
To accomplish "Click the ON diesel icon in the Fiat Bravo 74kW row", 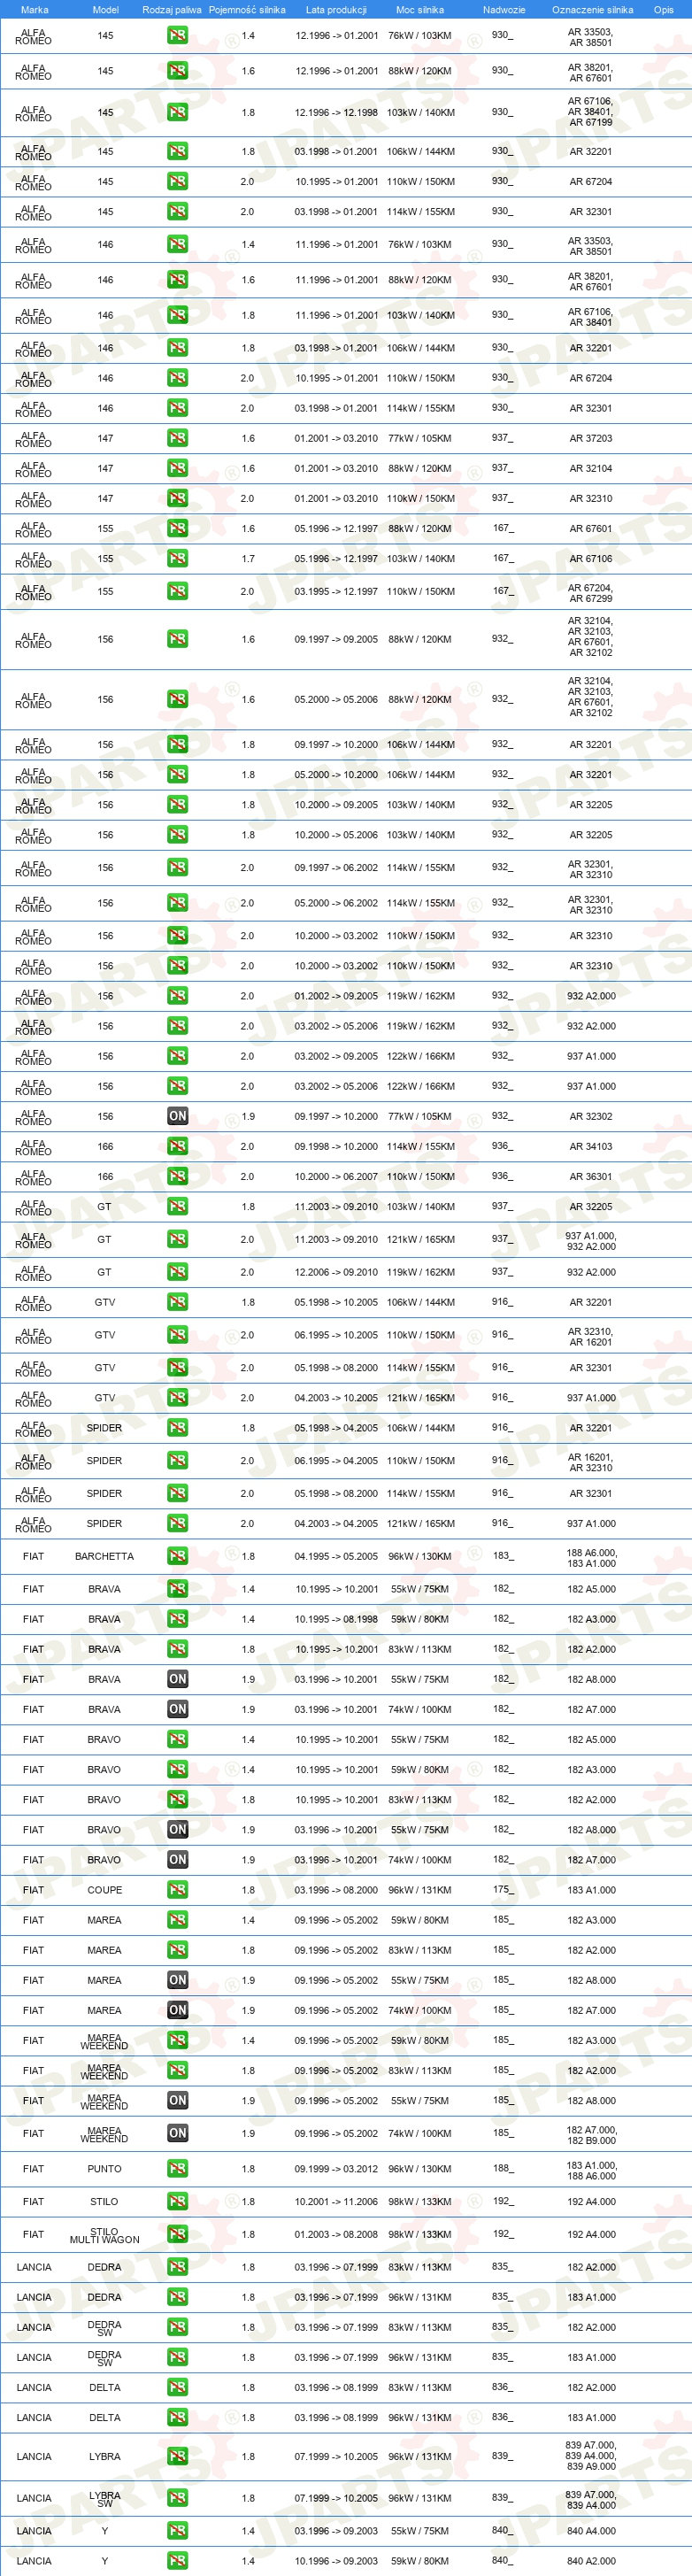I will coord(177,1859).
